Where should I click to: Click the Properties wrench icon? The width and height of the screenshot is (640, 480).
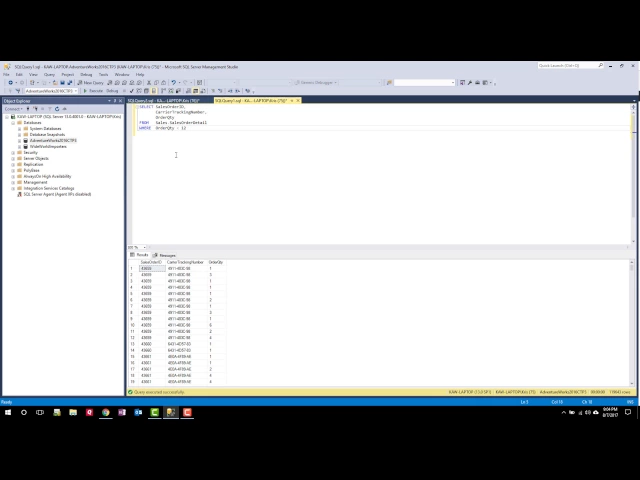point(470,82)
